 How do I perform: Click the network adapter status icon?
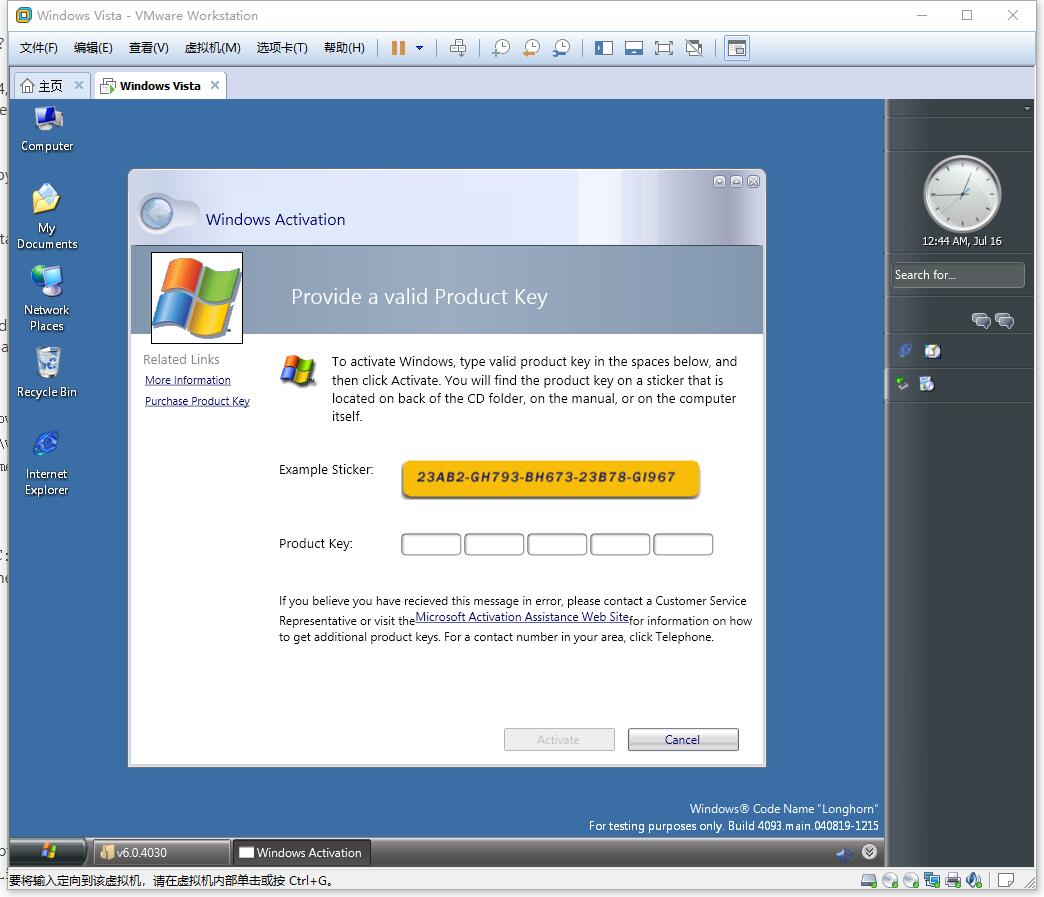932,880
